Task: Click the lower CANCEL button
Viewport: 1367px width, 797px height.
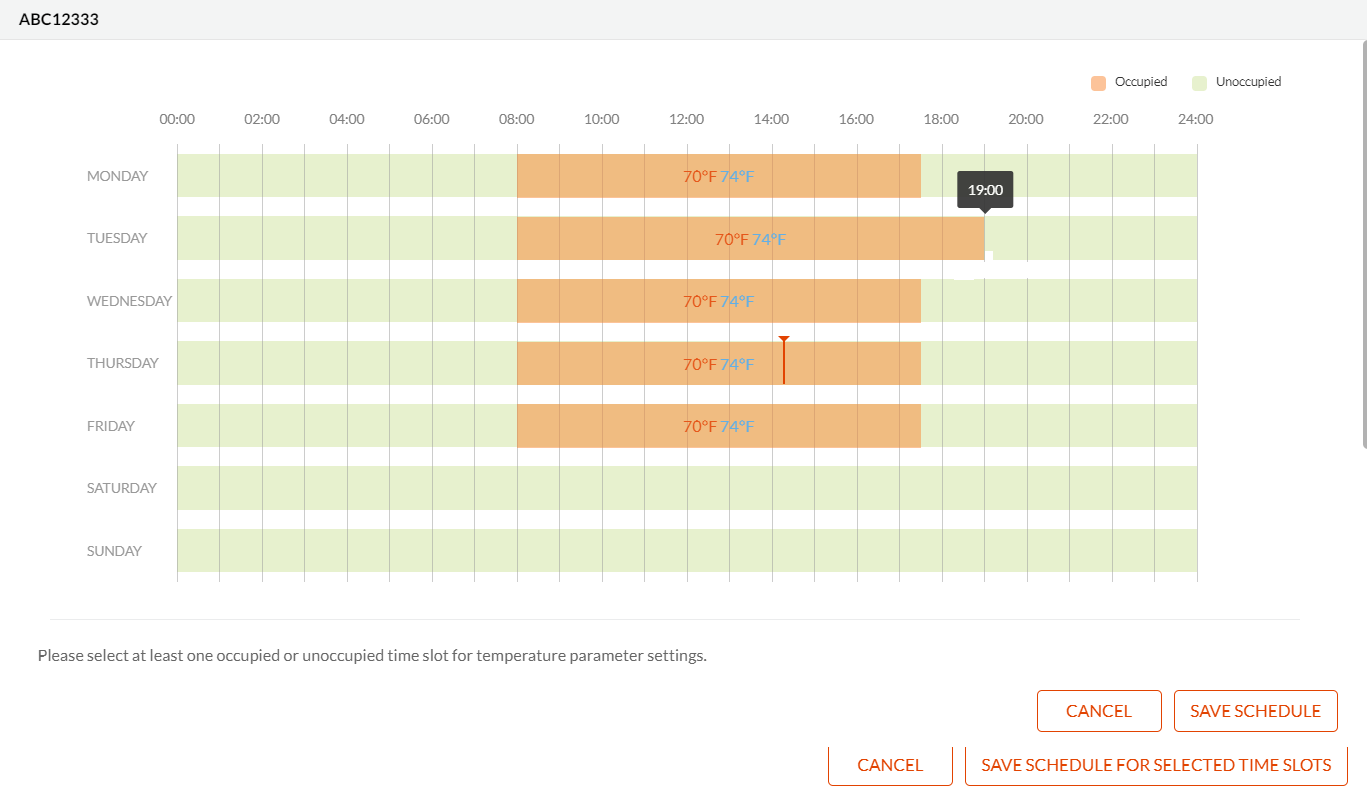Action: click(889, 764)
